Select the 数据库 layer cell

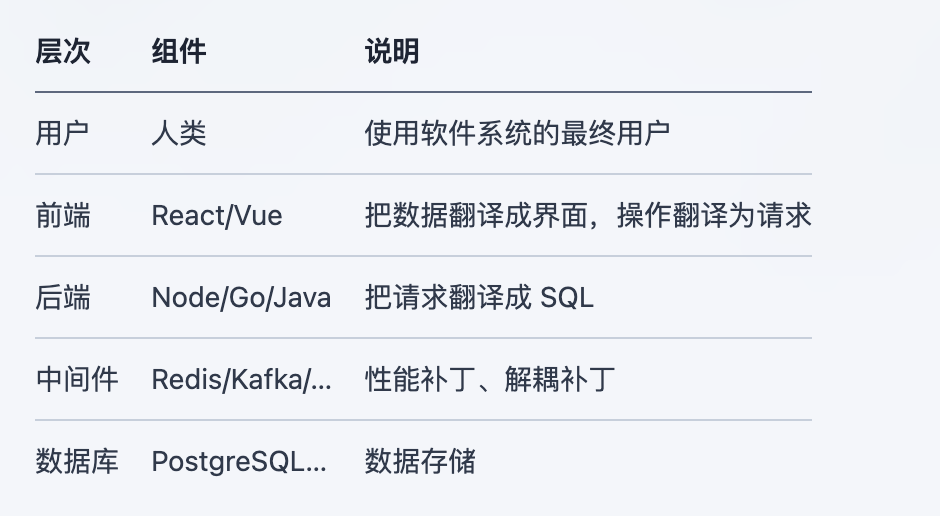tap(77, 461)
